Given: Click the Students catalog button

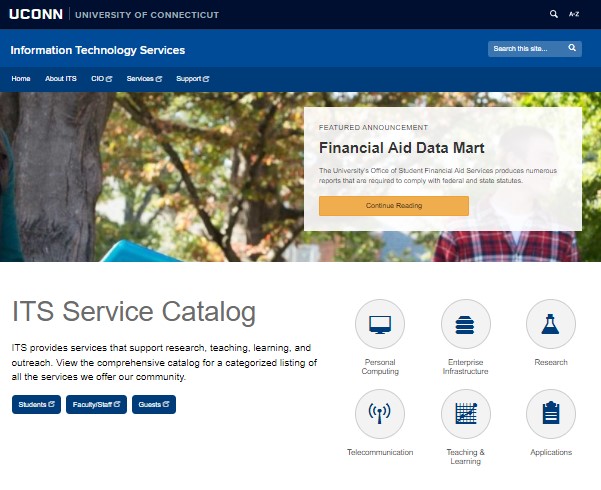Looking at the screenshot, I should point(36,404).
